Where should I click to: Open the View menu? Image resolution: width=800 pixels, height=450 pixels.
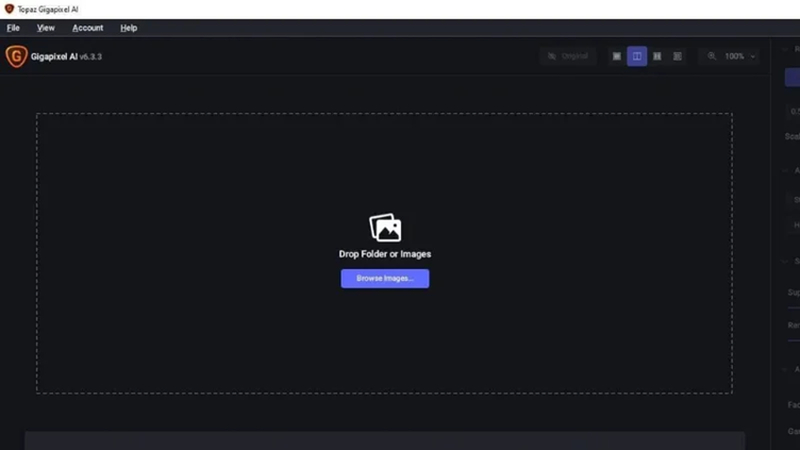click(45, 28)
